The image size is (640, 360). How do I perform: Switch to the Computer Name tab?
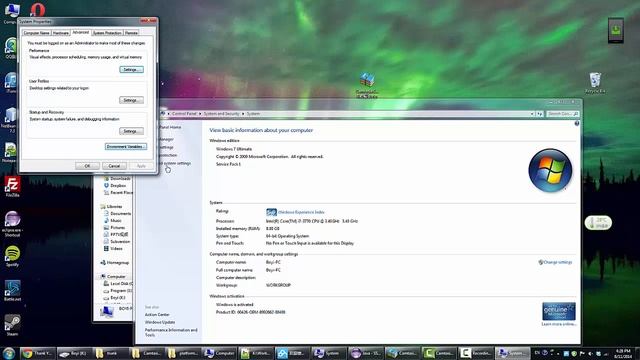pyautogui.click(x=36, y=33)
